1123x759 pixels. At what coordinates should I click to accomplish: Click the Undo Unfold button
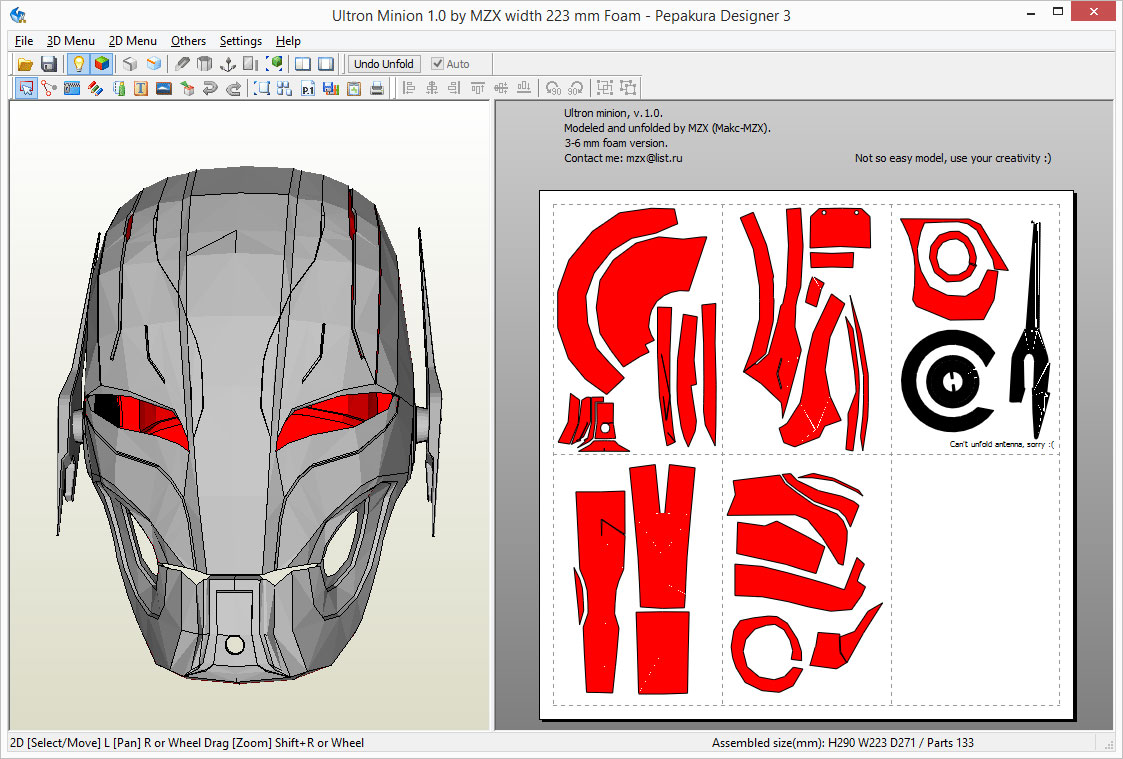[384, 64]
